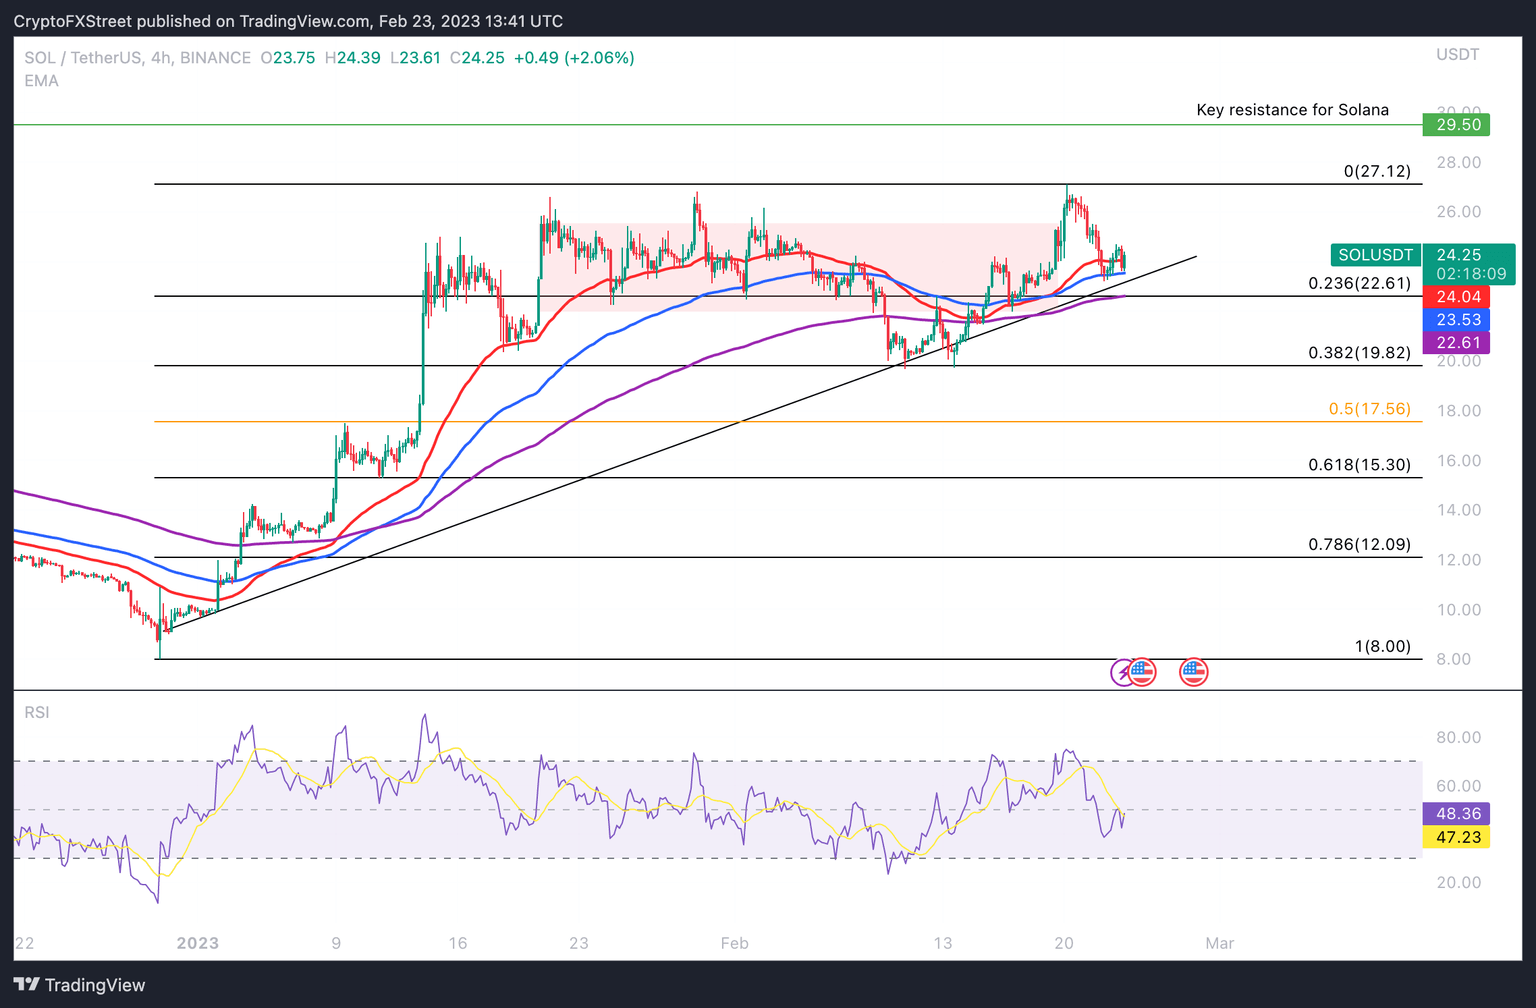Click the blue 23.53 EMA price label

click(x=1457, y=320)
